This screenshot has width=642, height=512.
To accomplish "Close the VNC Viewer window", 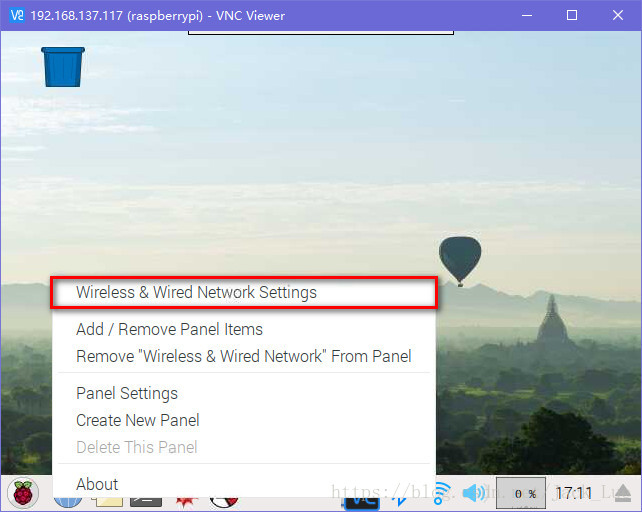I will tap(618, 16).
